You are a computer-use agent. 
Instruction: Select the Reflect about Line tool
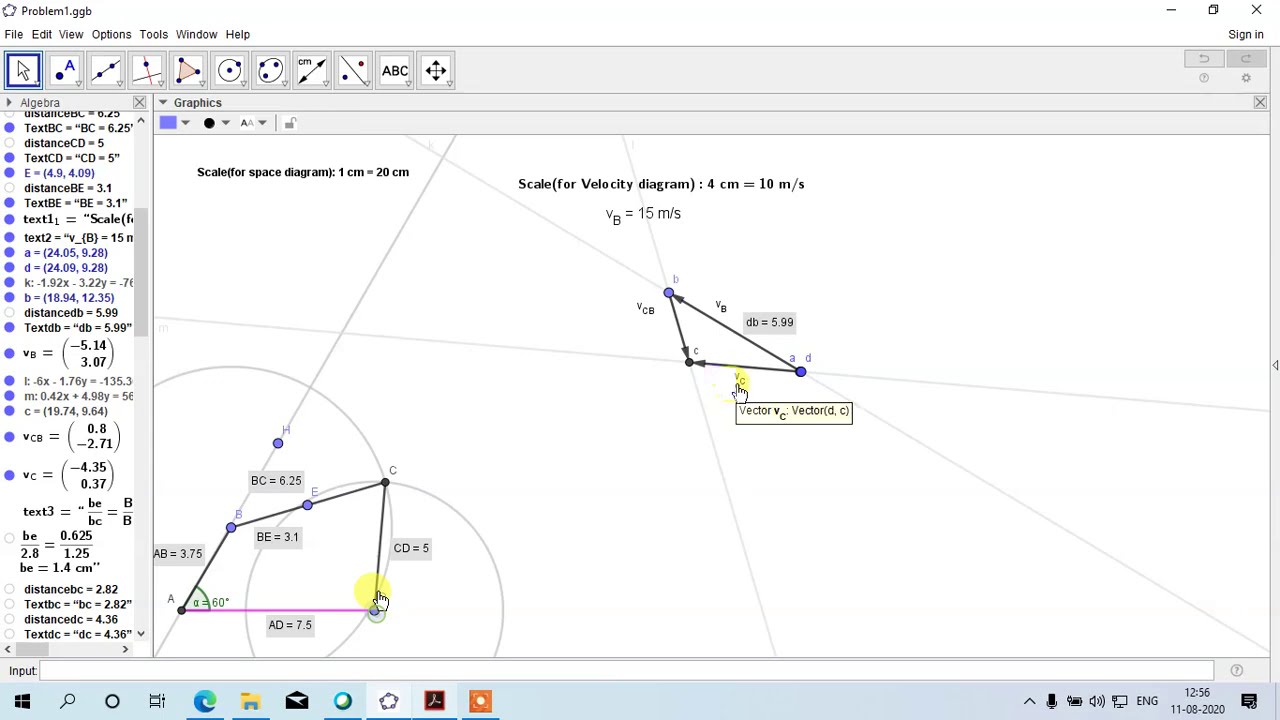tap(352, 70)
